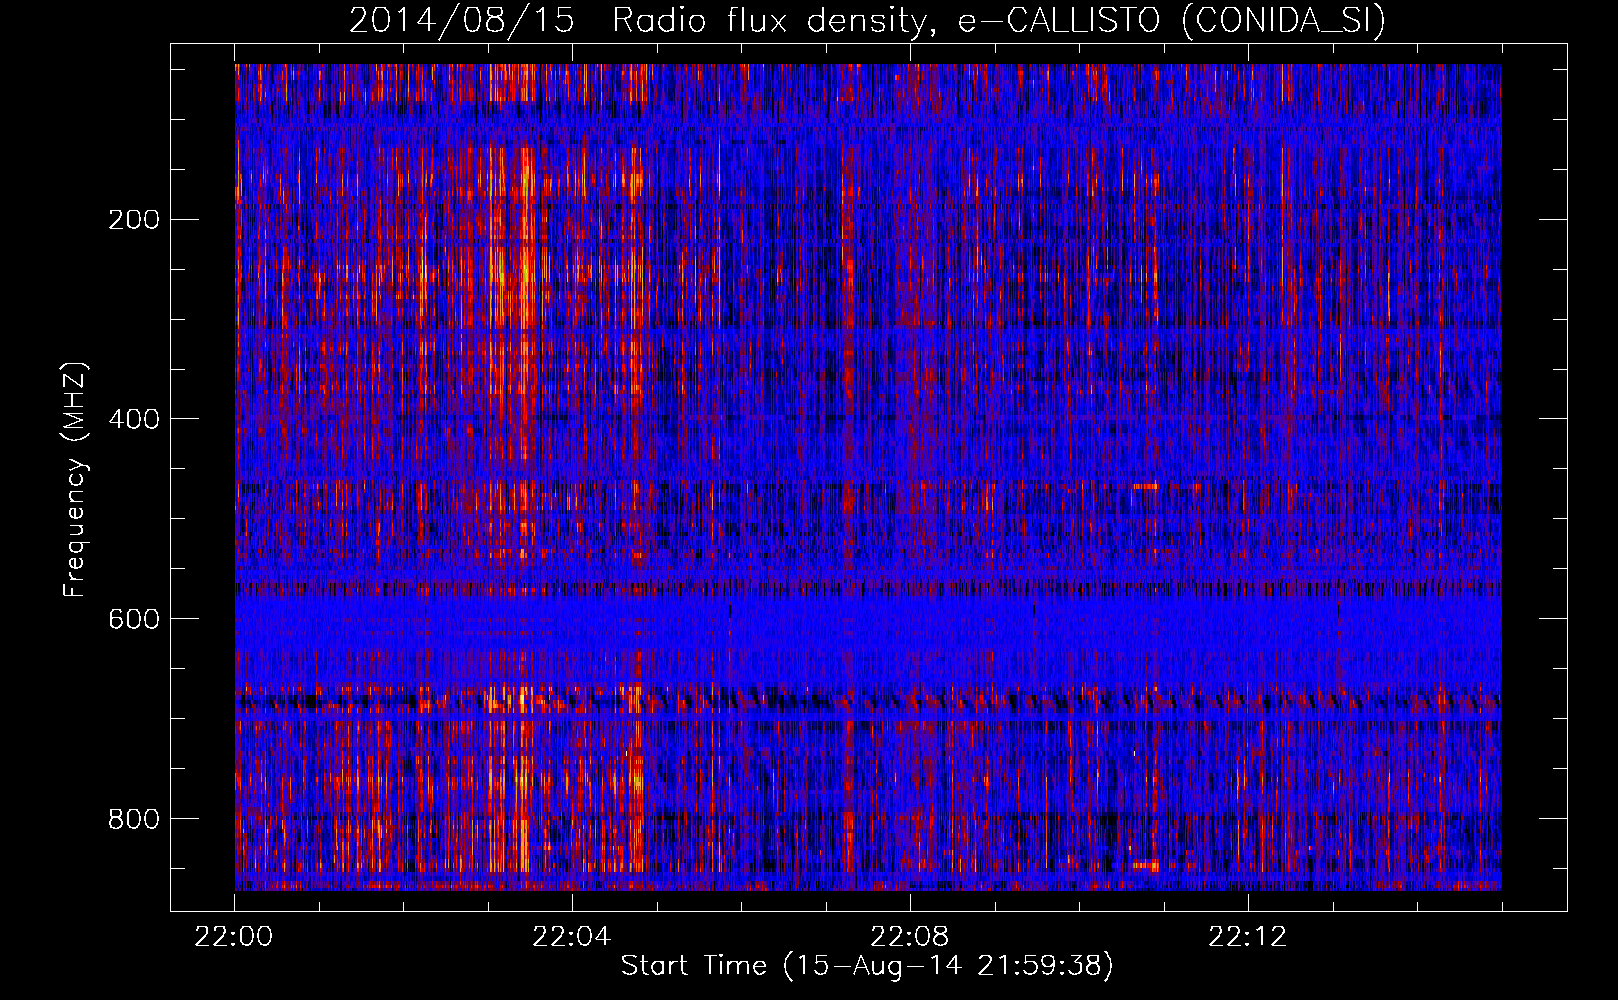Click the '22:08' time tick label
The height and width of the screenshot is (1000, 1618).
pyautogui.click(x=910, y=936)
